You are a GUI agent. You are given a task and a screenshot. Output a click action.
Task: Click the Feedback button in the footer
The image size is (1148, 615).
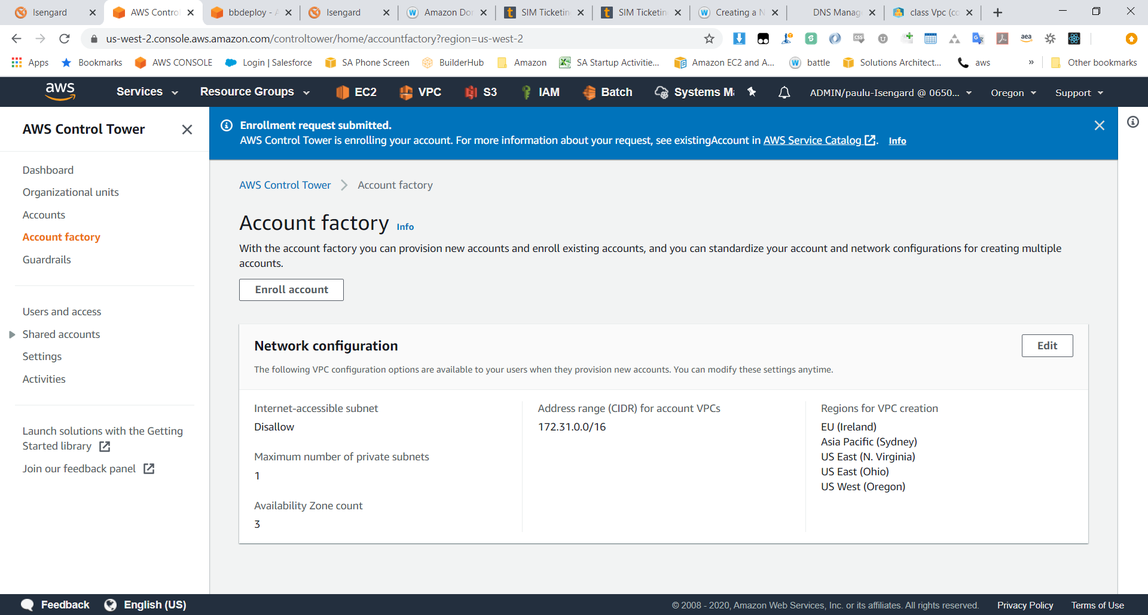point(56,605)
